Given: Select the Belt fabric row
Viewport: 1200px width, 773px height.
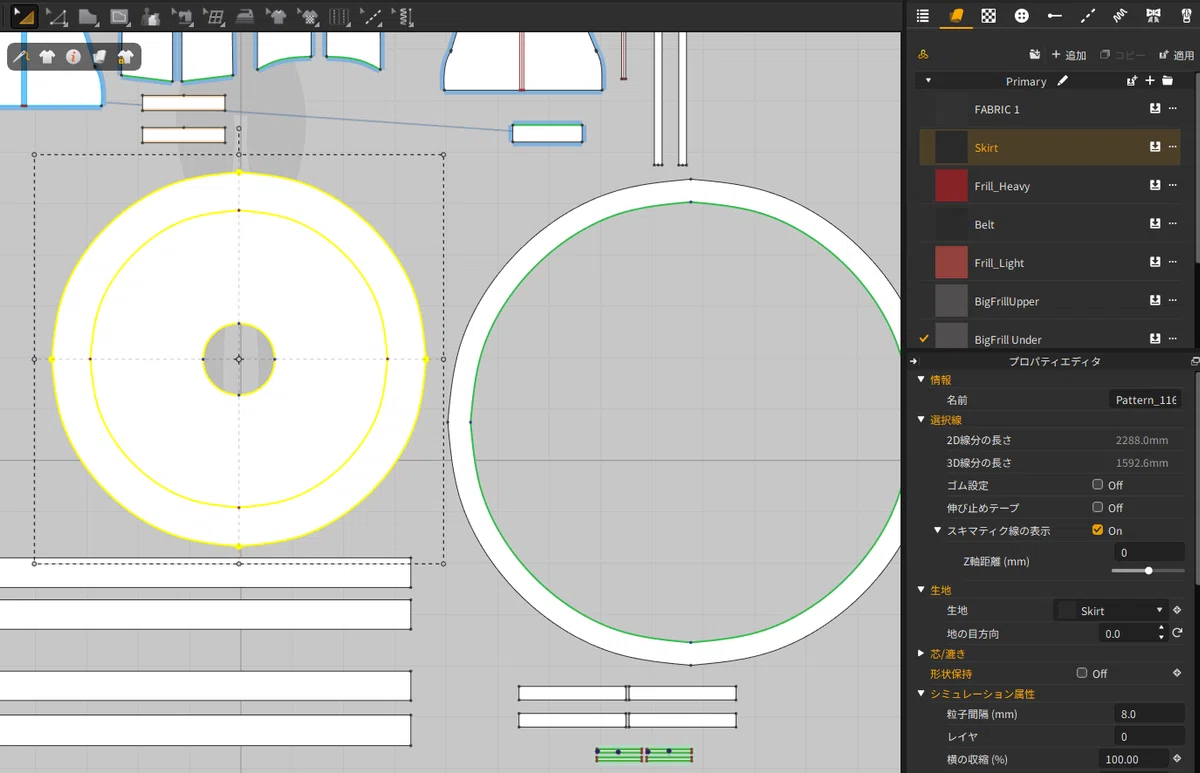Looking at the screenshot, I should pyautogui.click(x=1049, y=224).
